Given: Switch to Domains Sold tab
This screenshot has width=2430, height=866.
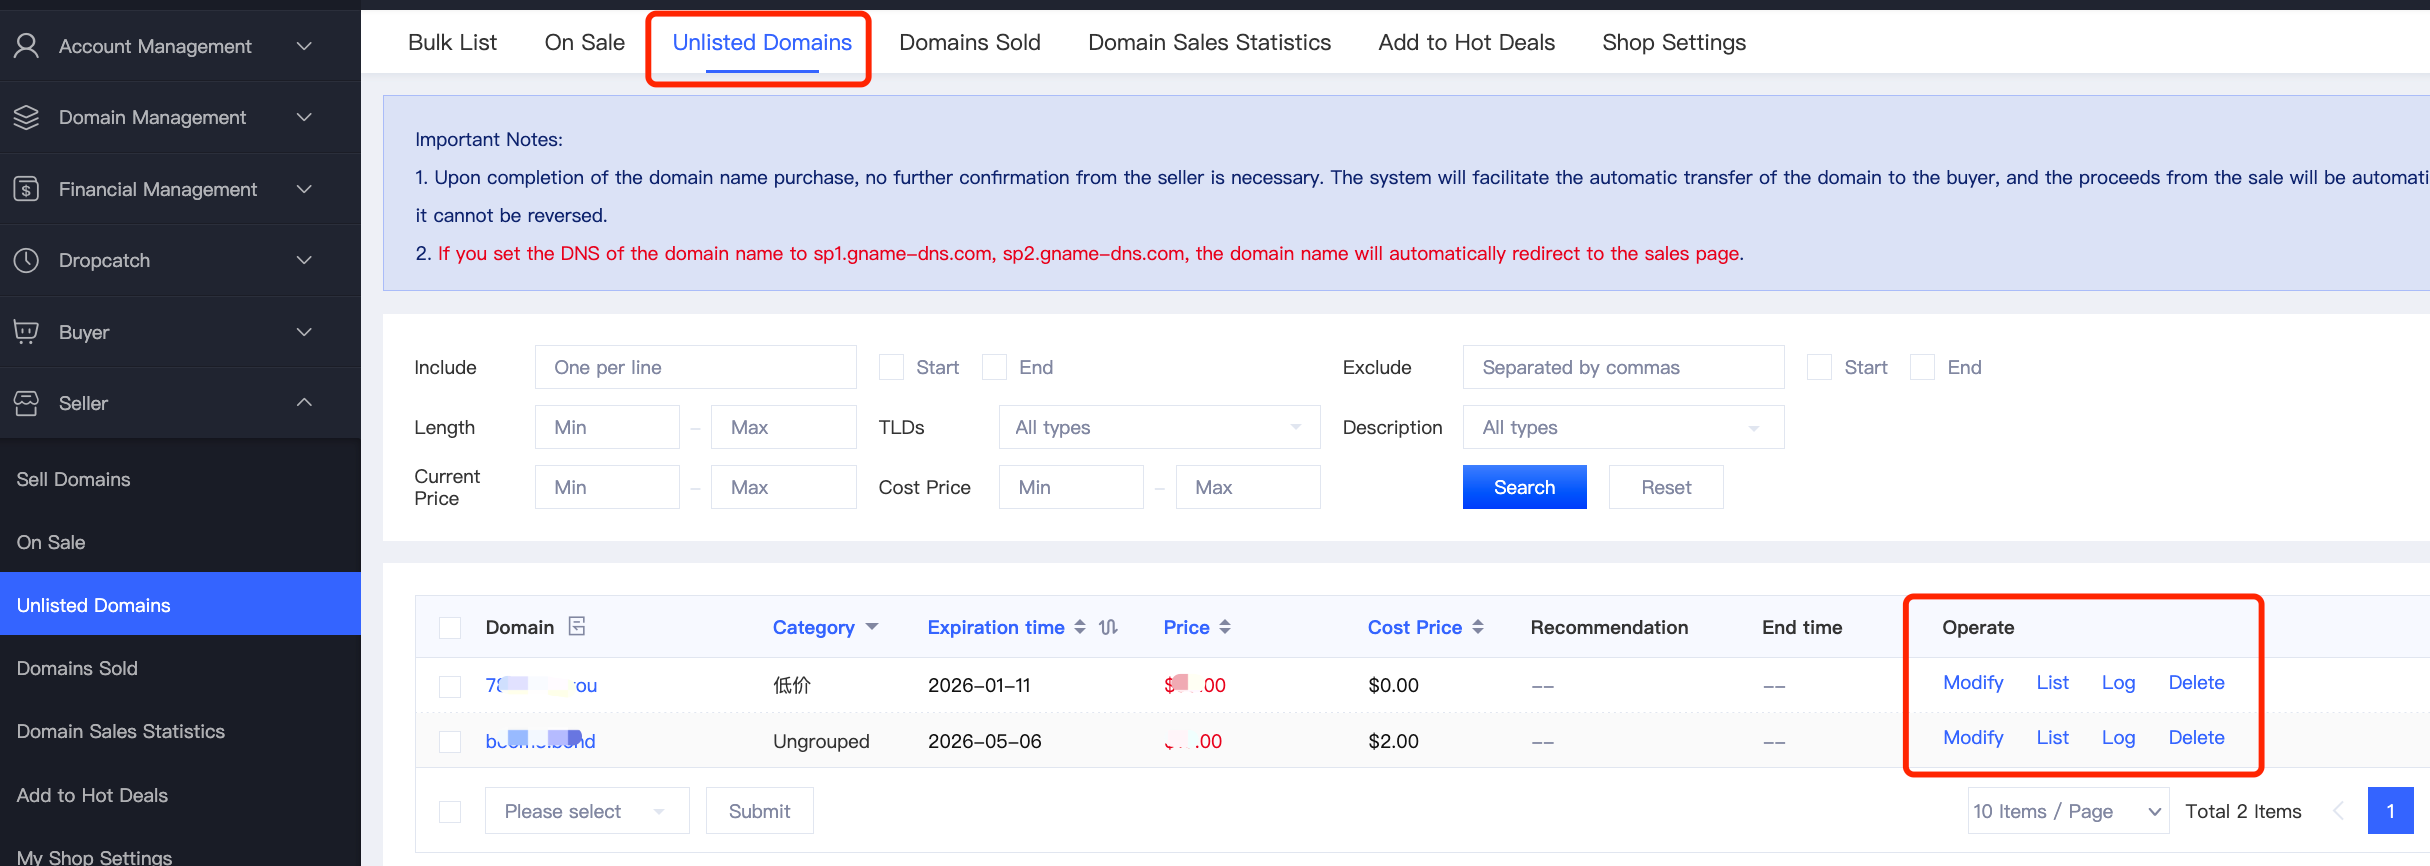Looking at the screenshot, I should click(x=970, y=42).
